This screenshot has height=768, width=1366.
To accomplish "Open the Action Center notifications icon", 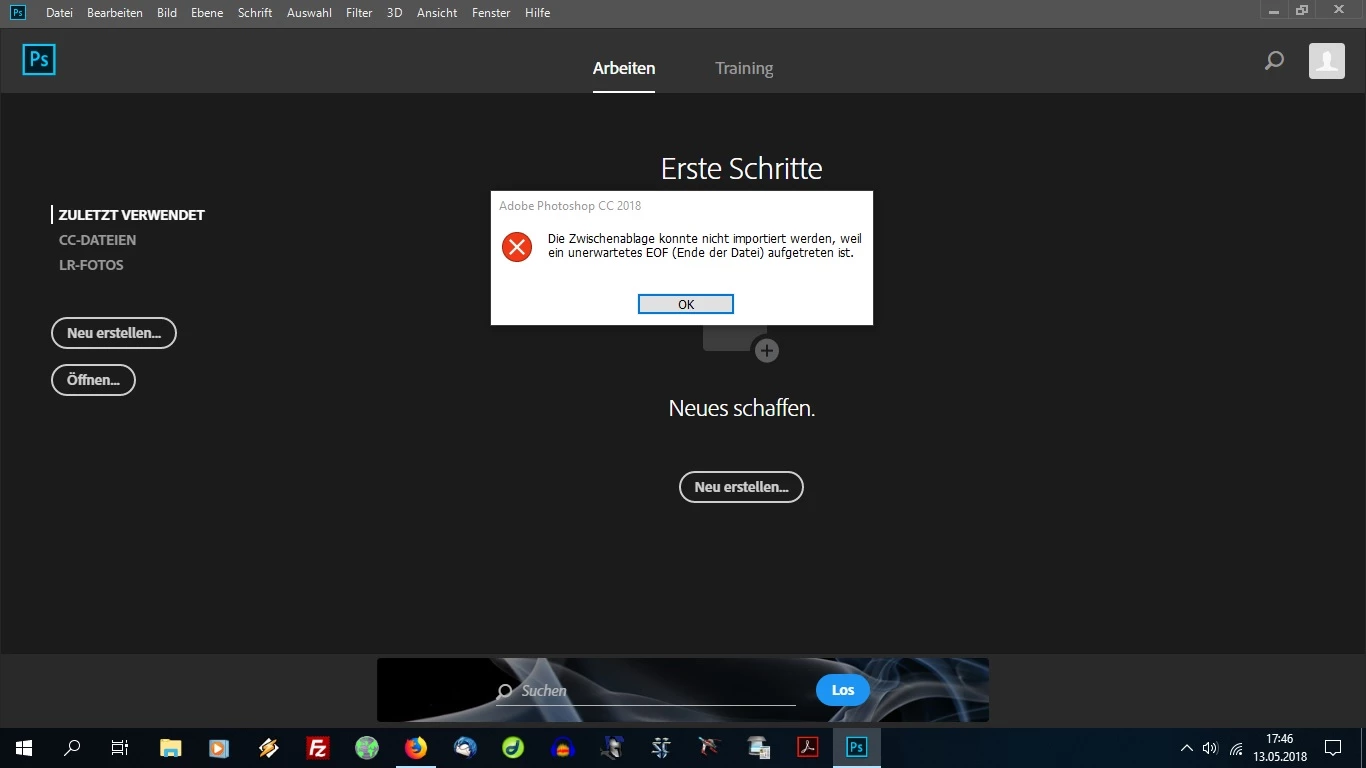I will tap(1332, 748).
